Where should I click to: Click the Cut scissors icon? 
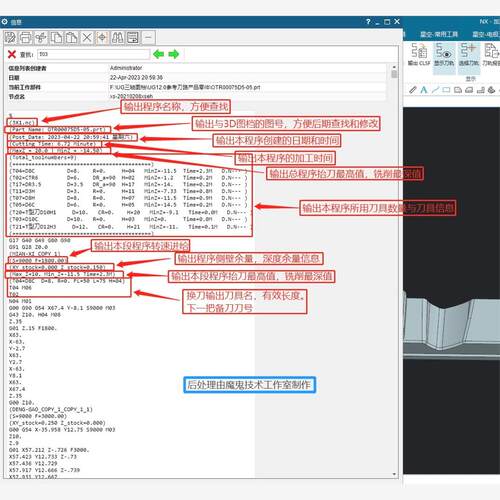coord(41,37)
